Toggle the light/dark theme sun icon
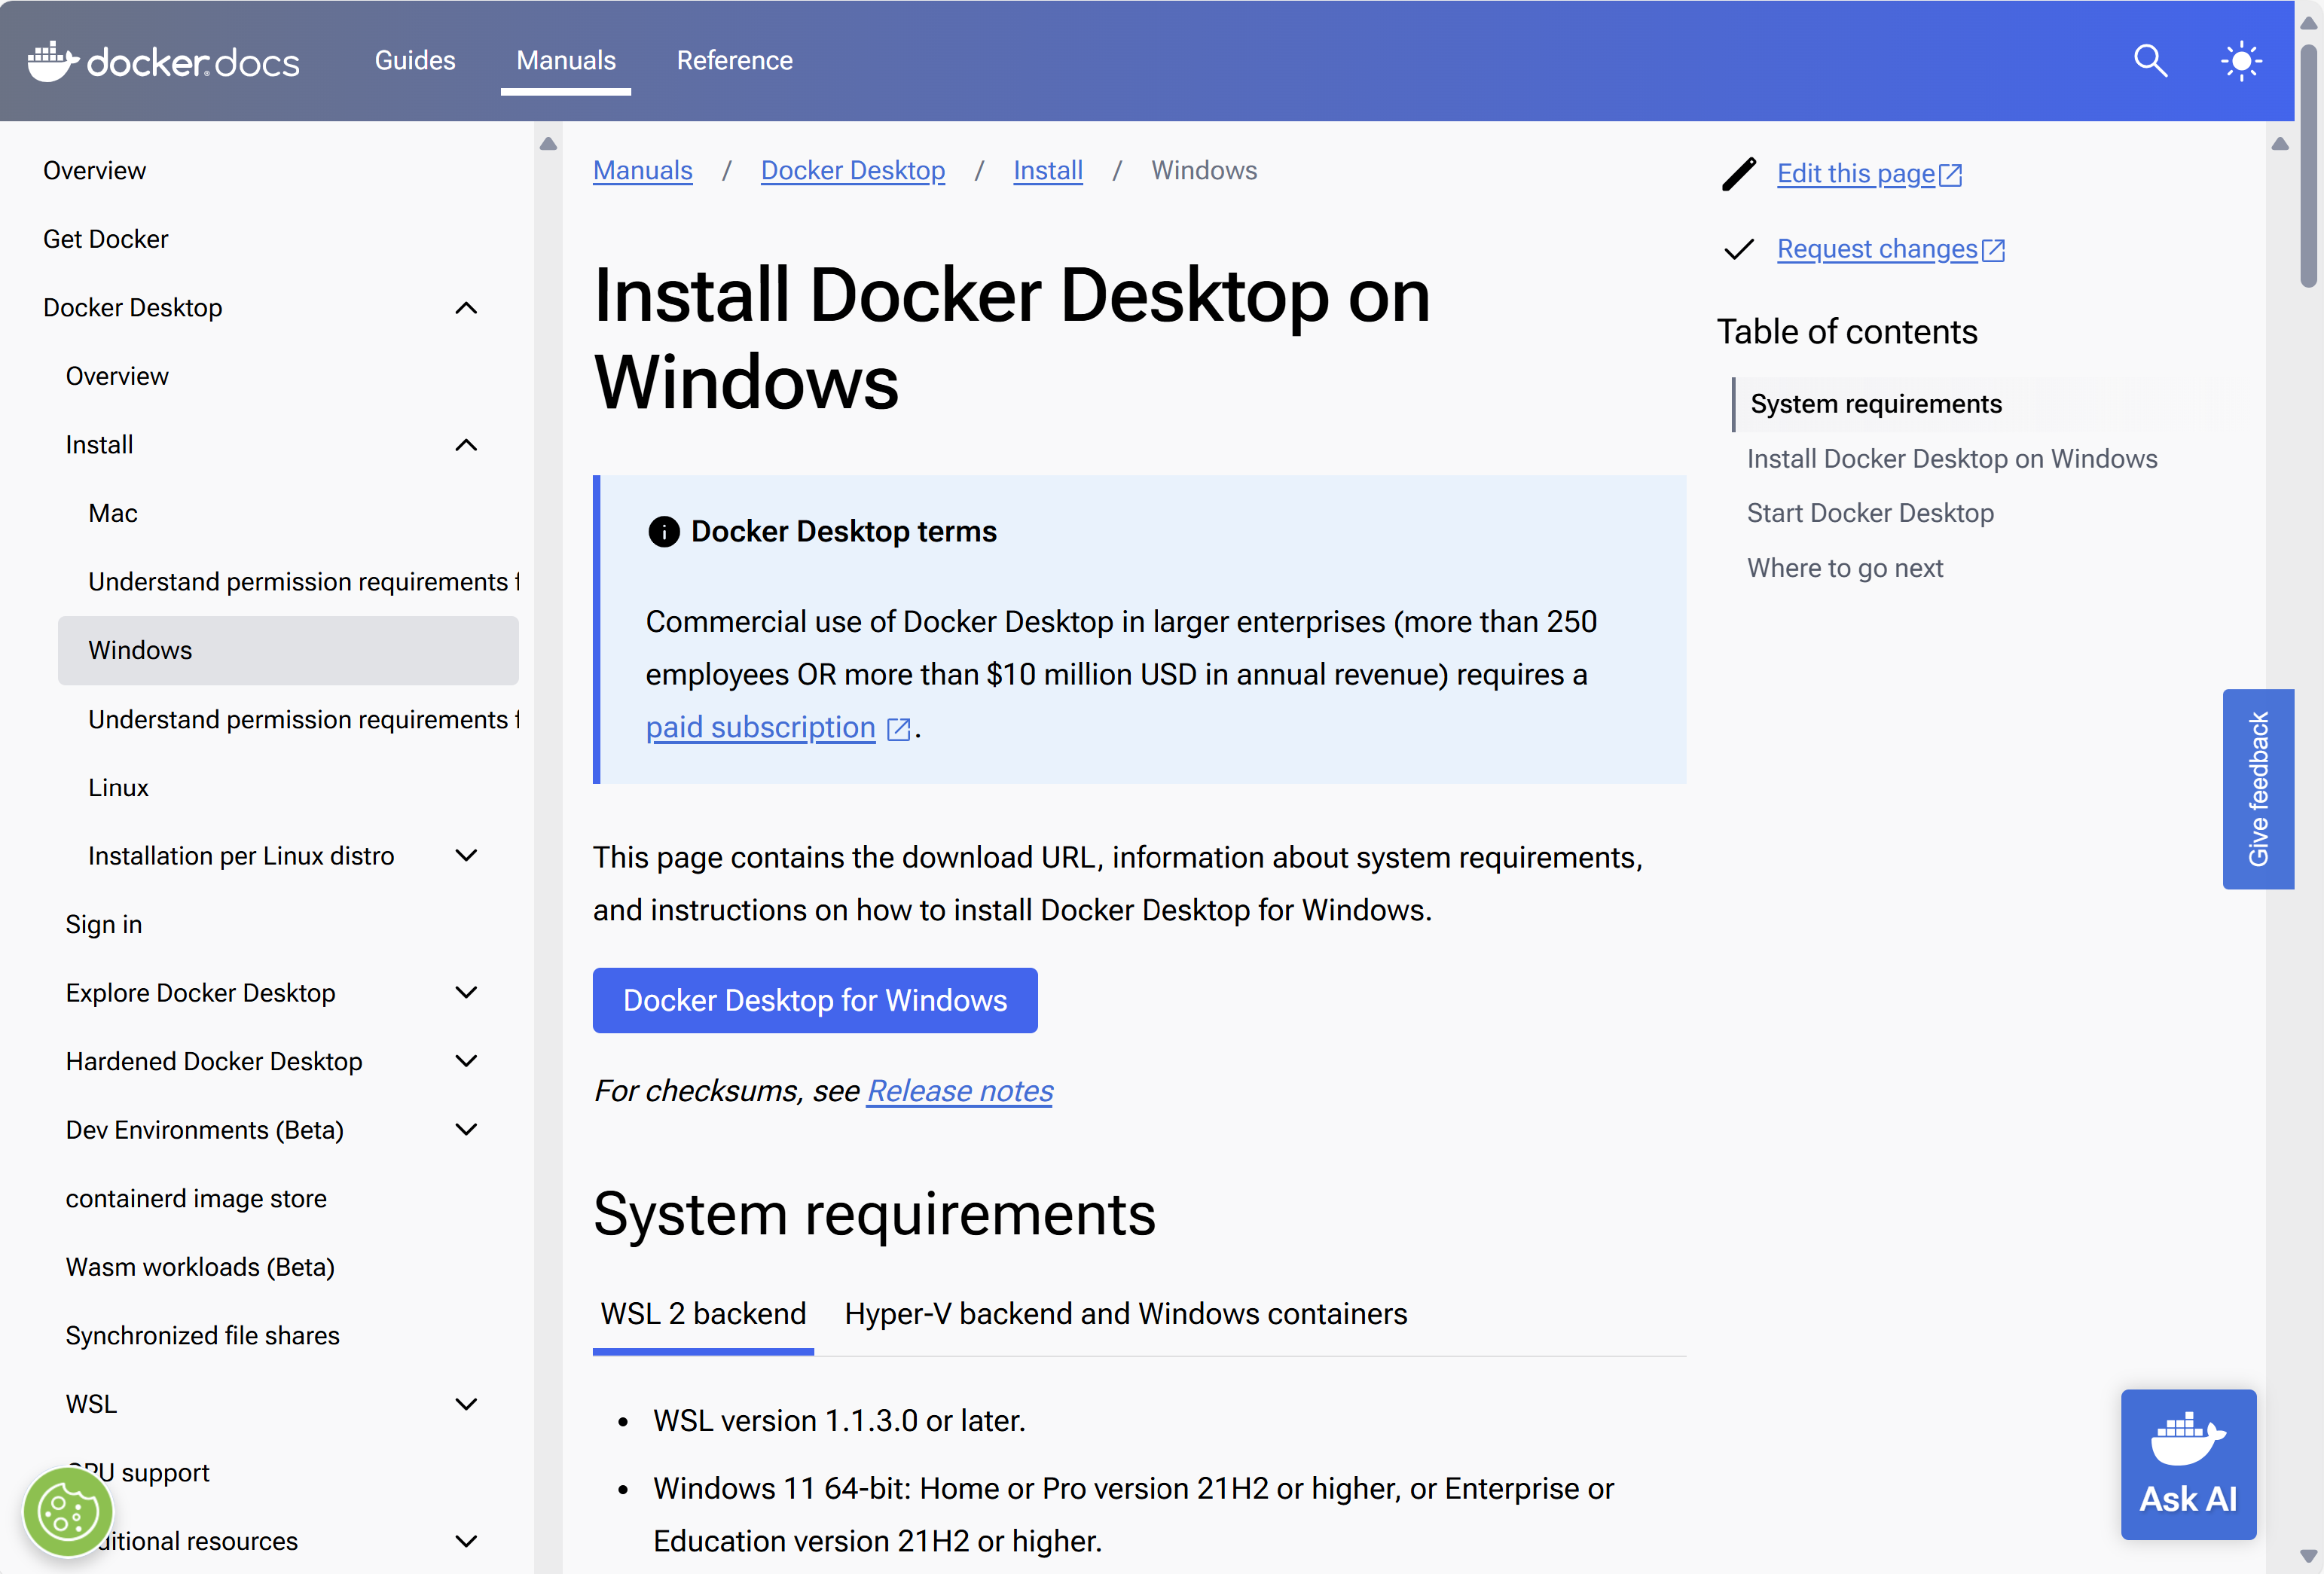The width and height of the screenshot is (2324, 1574). (x=2241, y=61)
